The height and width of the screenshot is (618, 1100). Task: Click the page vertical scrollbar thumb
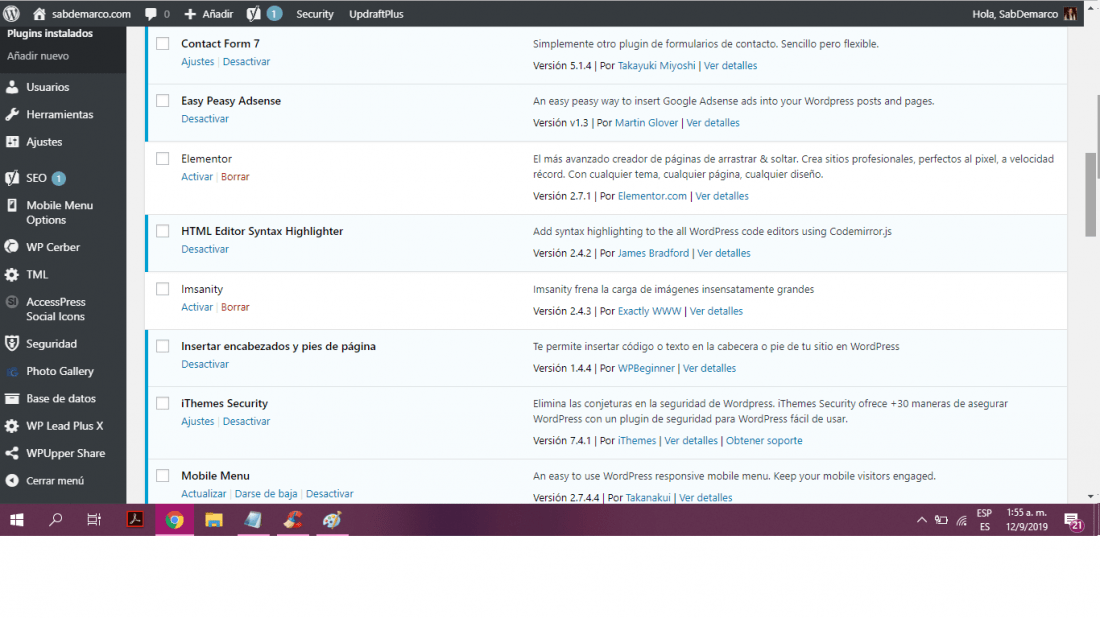pos(1091,194)
